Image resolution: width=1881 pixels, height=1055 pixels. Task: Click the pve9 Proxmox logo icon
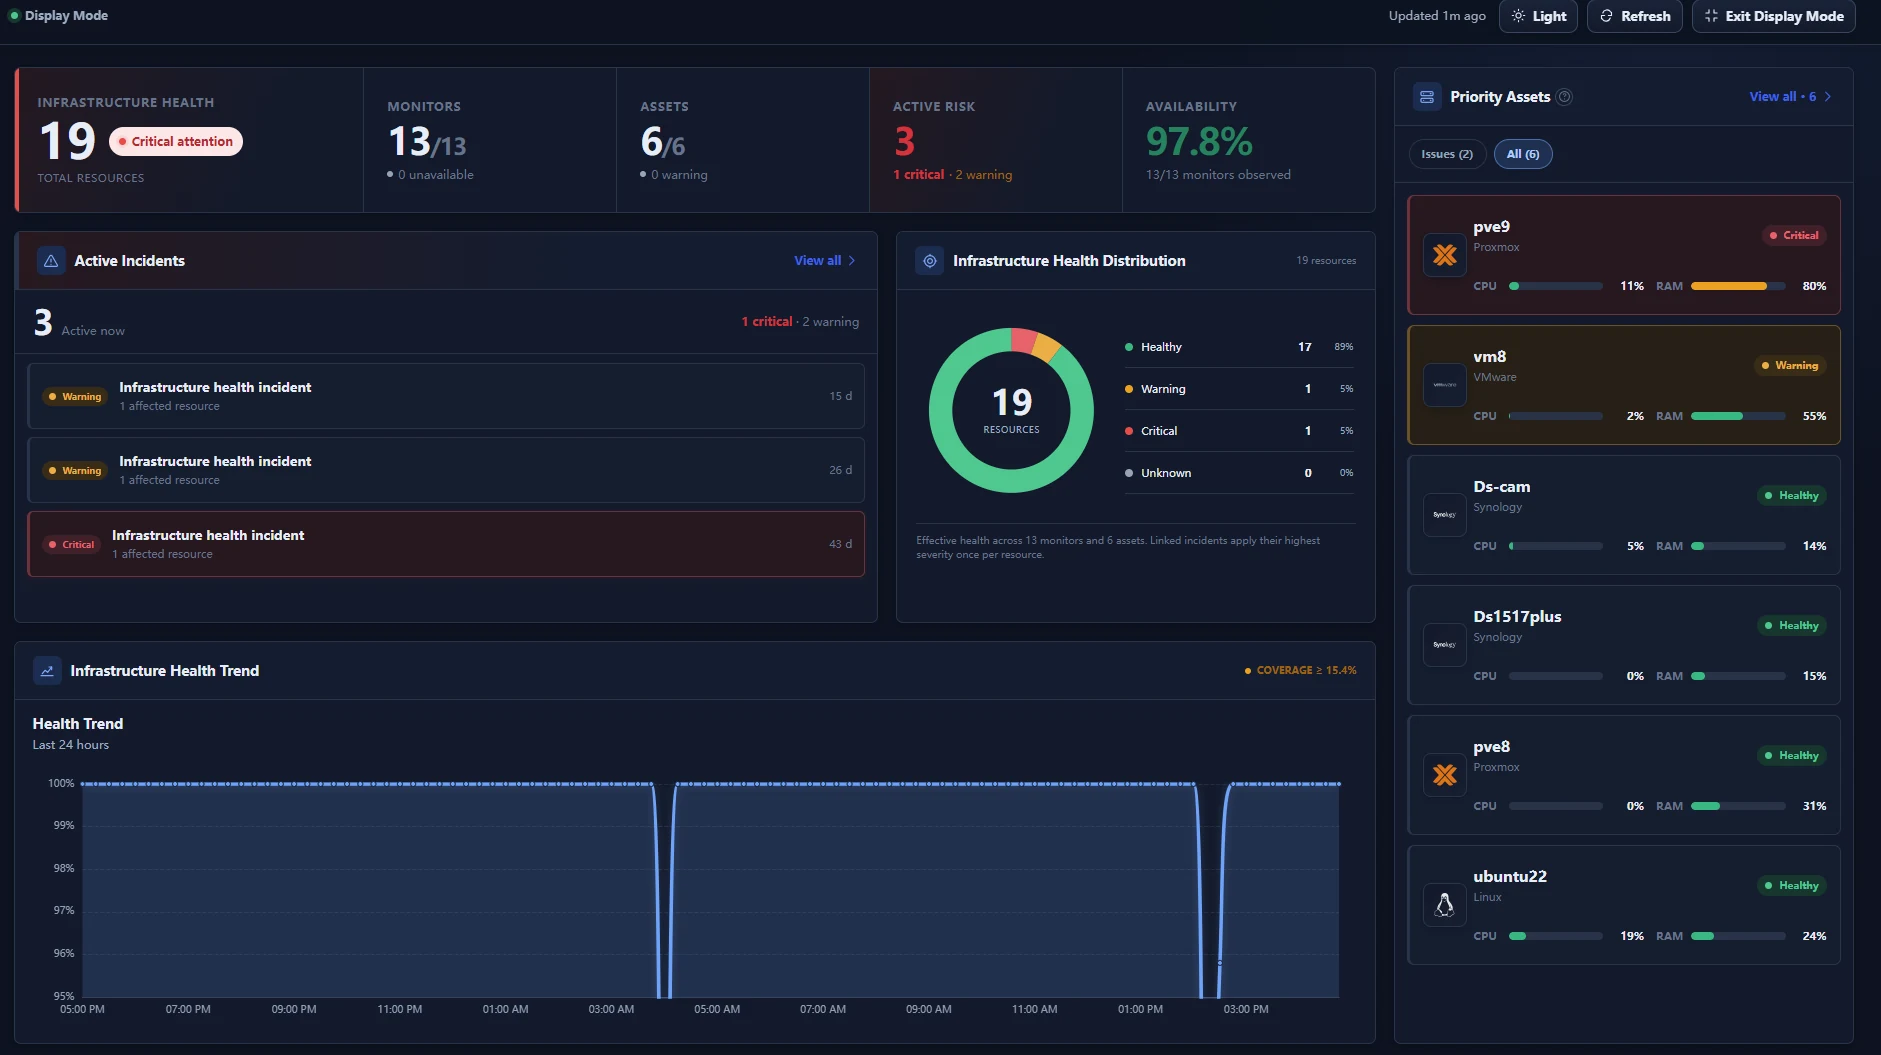(x=1445, y=255)
